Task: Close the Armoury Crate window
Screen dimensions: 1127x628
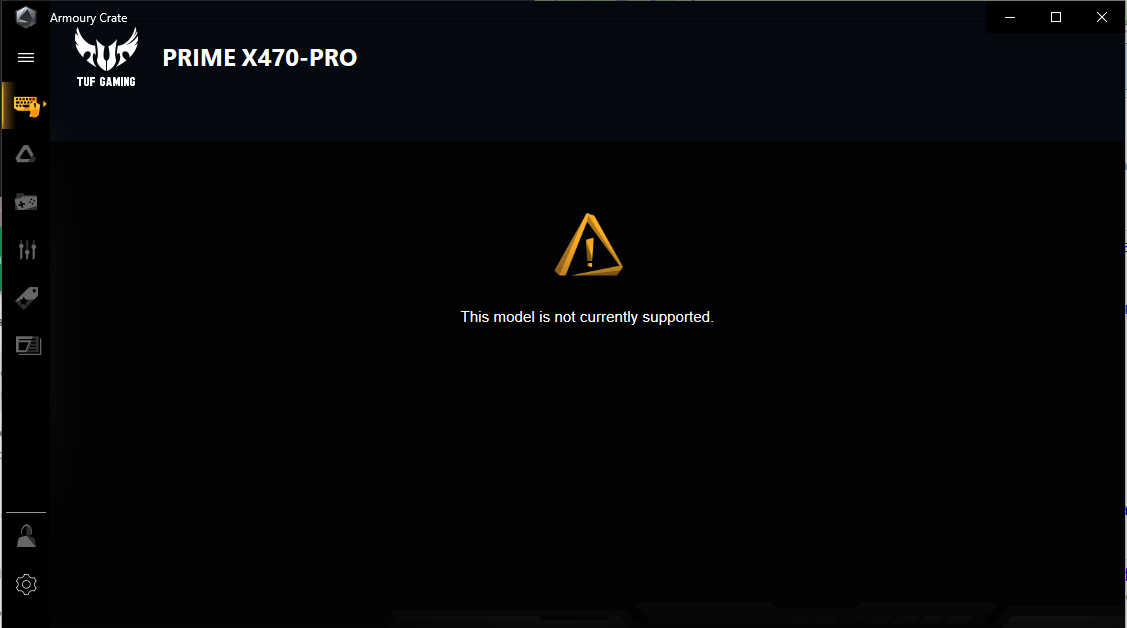Action: click(x=1102, y=17)
